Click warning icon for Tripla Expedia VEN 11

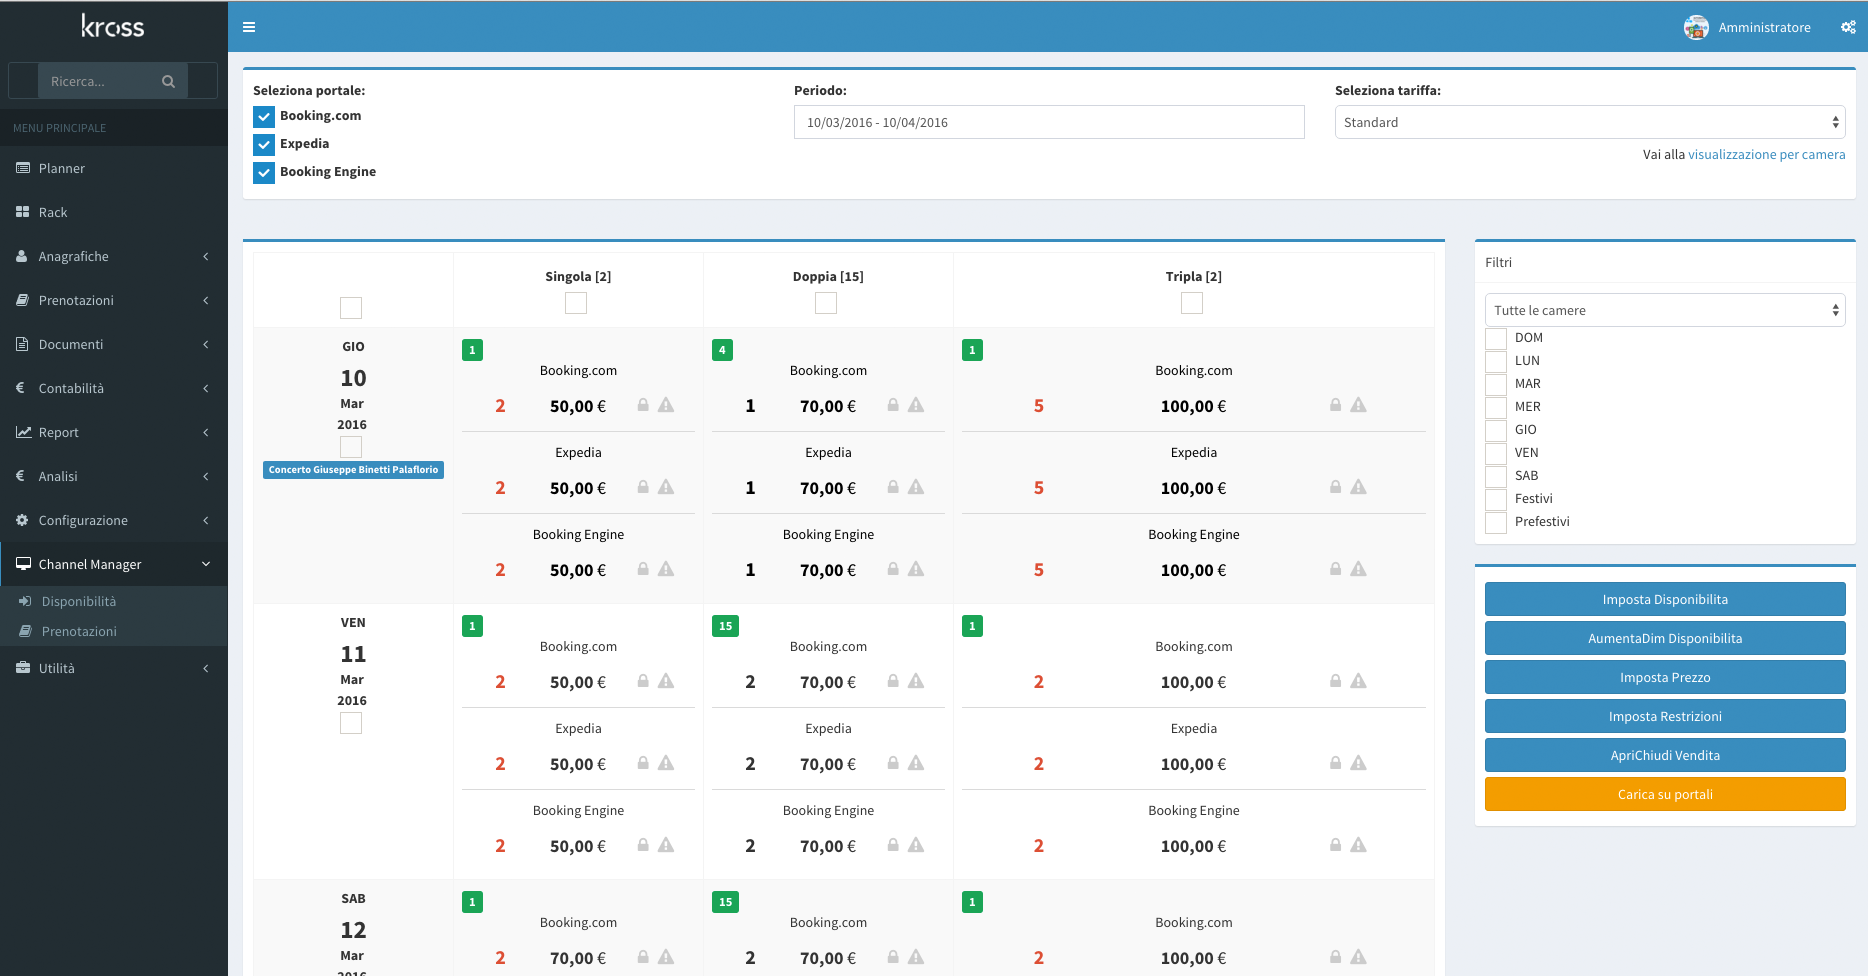pyautogui.click(x=1358, y=763)
